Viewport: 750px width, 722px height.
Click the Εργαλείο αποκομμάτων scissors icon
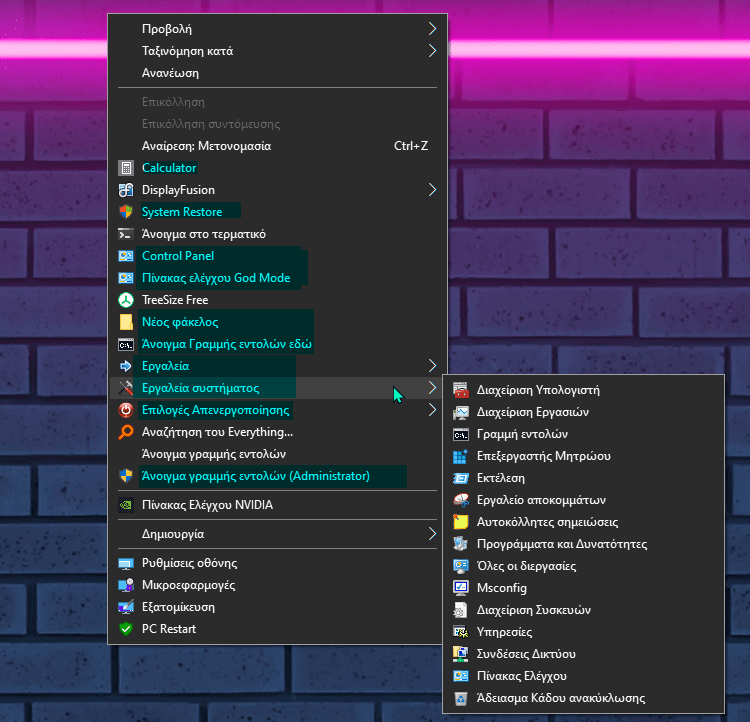click(461, 500)
